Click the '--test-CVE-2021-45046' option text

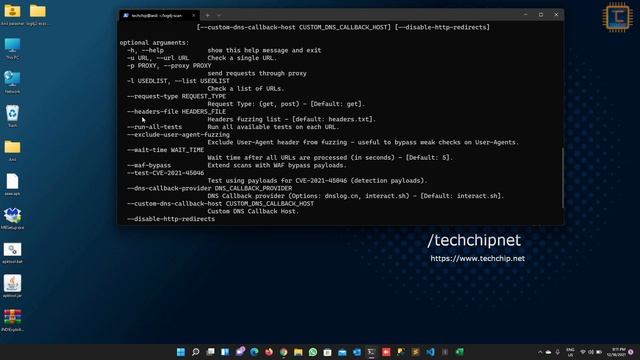click(x=165, y=173)
